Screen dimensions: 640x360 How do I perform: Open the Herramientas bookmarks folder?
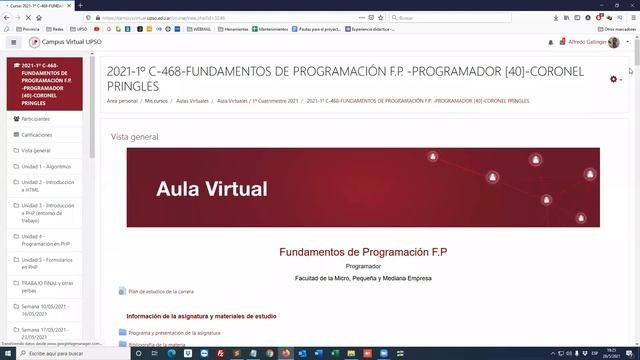click(x=233, y=29)
